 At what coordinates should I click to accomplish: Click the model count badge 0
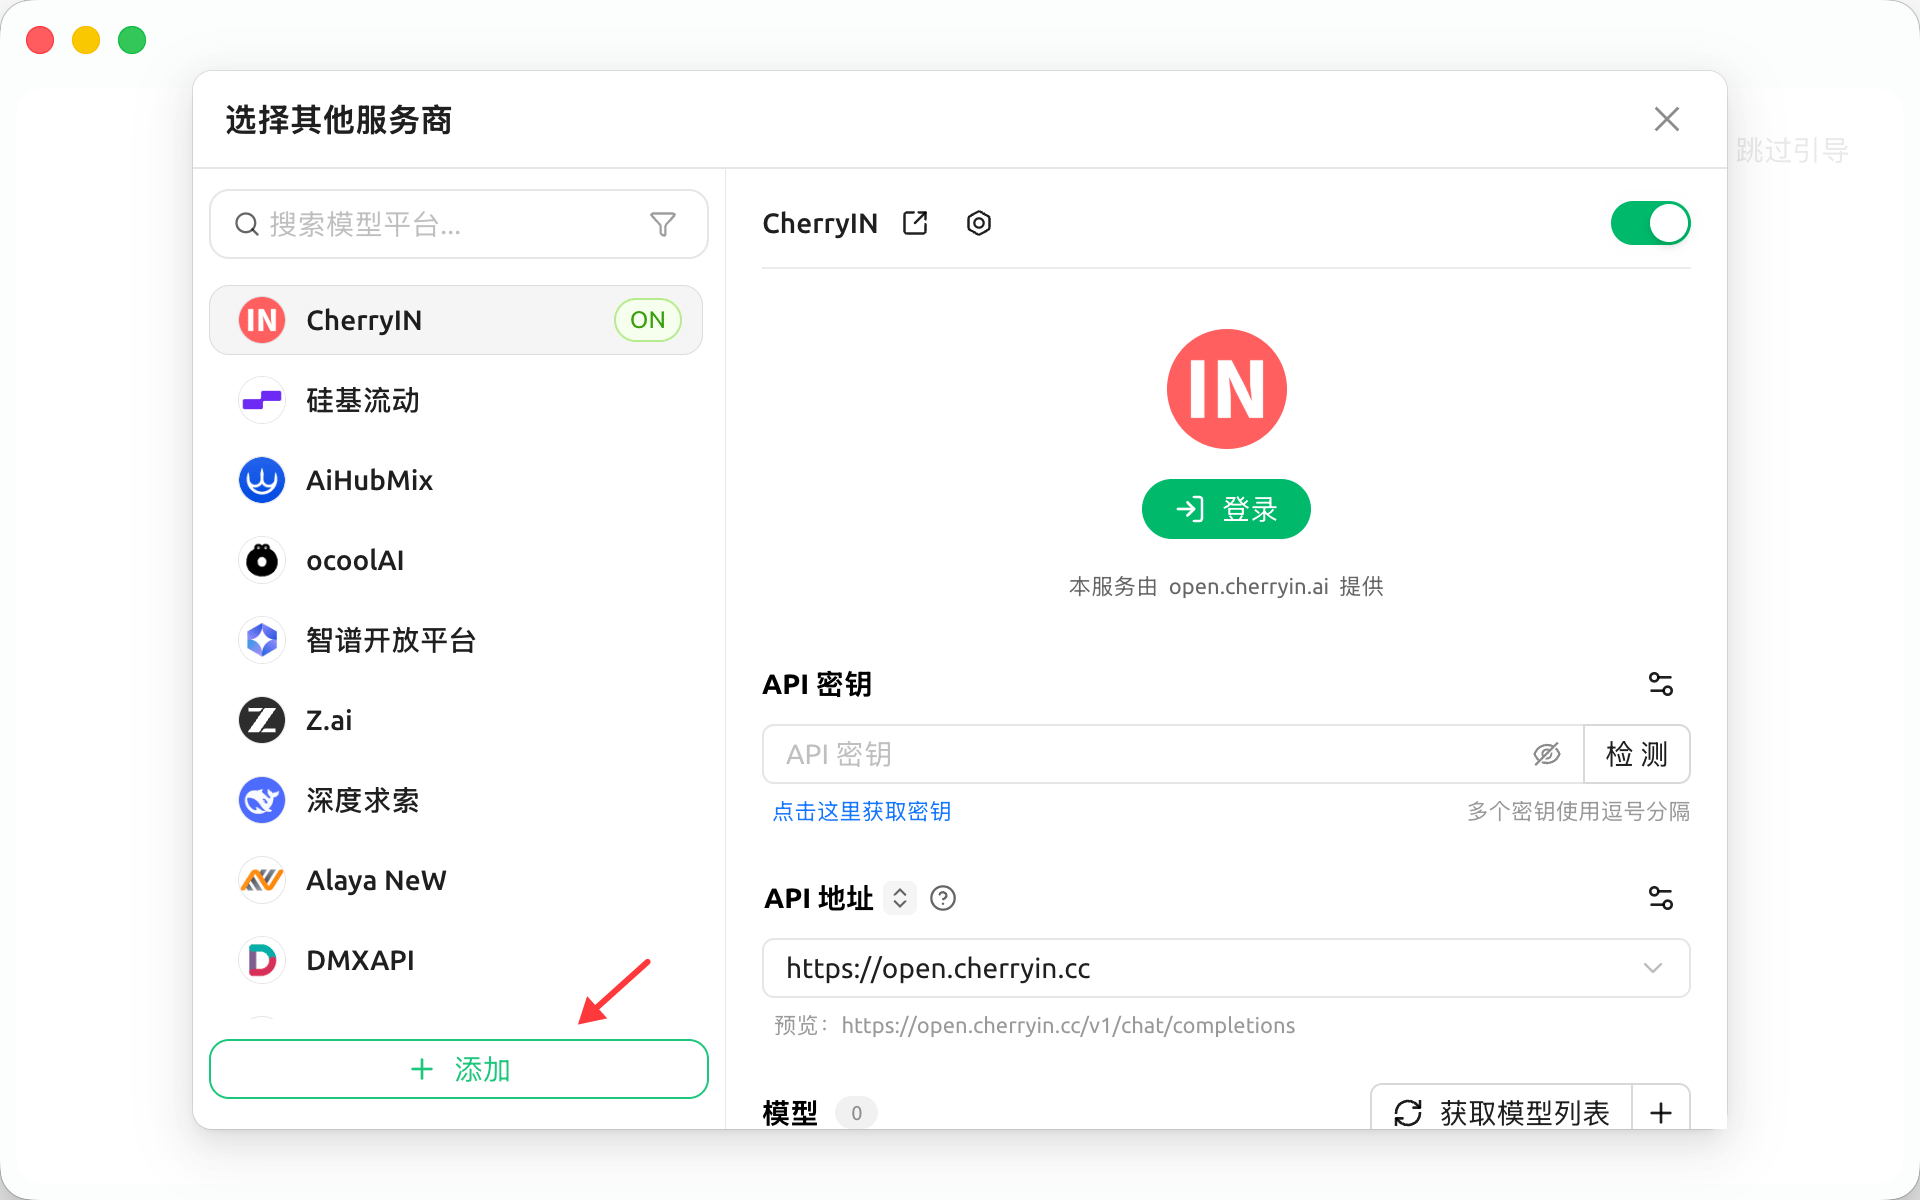[x=856, y=1113]
